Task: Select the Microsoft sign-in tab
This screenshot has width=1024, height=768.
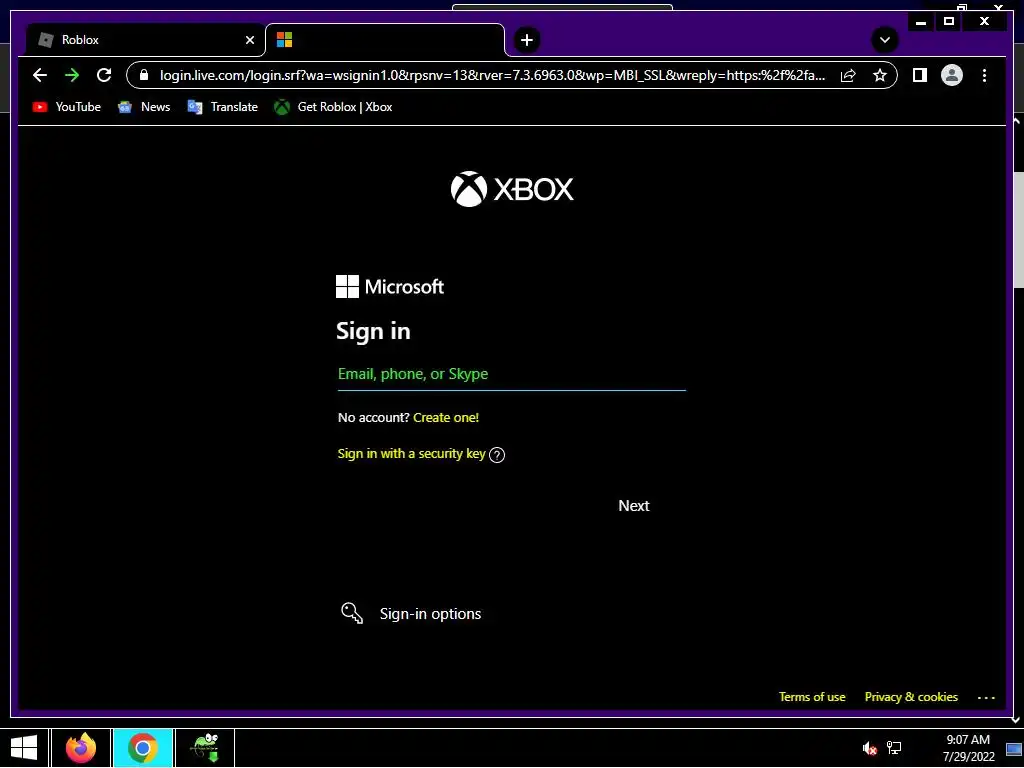Action: [385, 40]
